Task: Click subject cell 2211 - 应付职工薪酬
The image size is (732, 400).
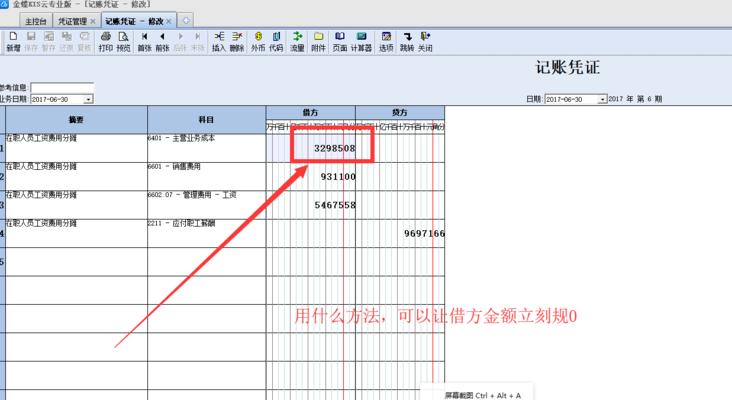Action: [206, 233]
